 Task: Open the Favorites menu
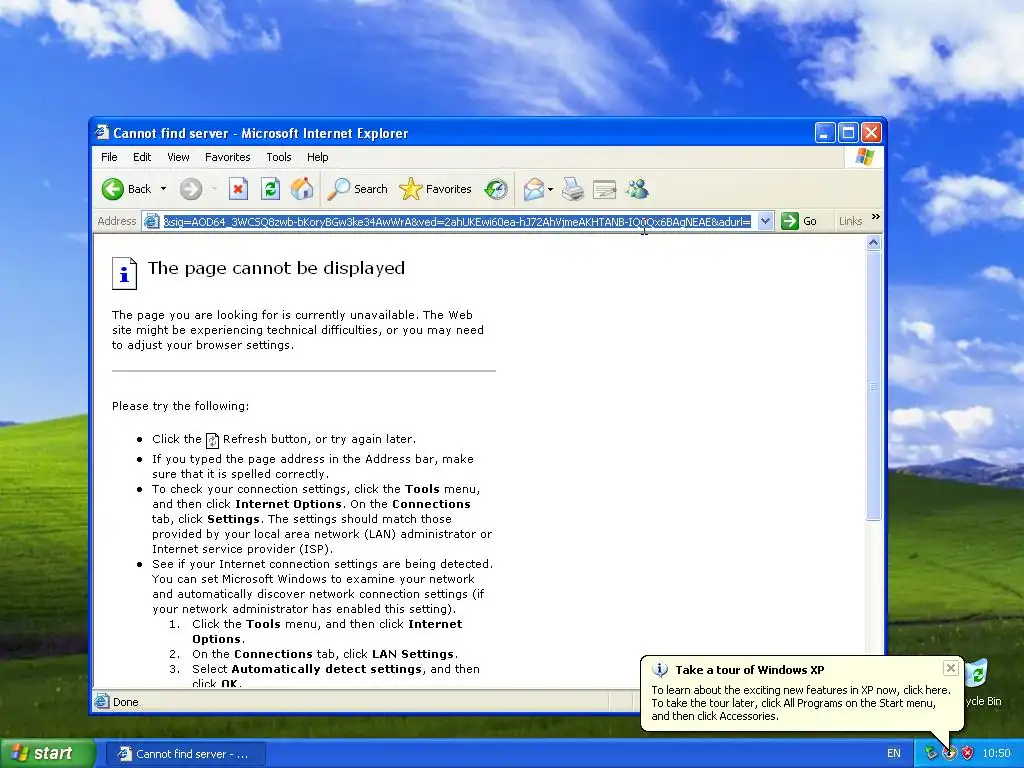coord(227,157)
